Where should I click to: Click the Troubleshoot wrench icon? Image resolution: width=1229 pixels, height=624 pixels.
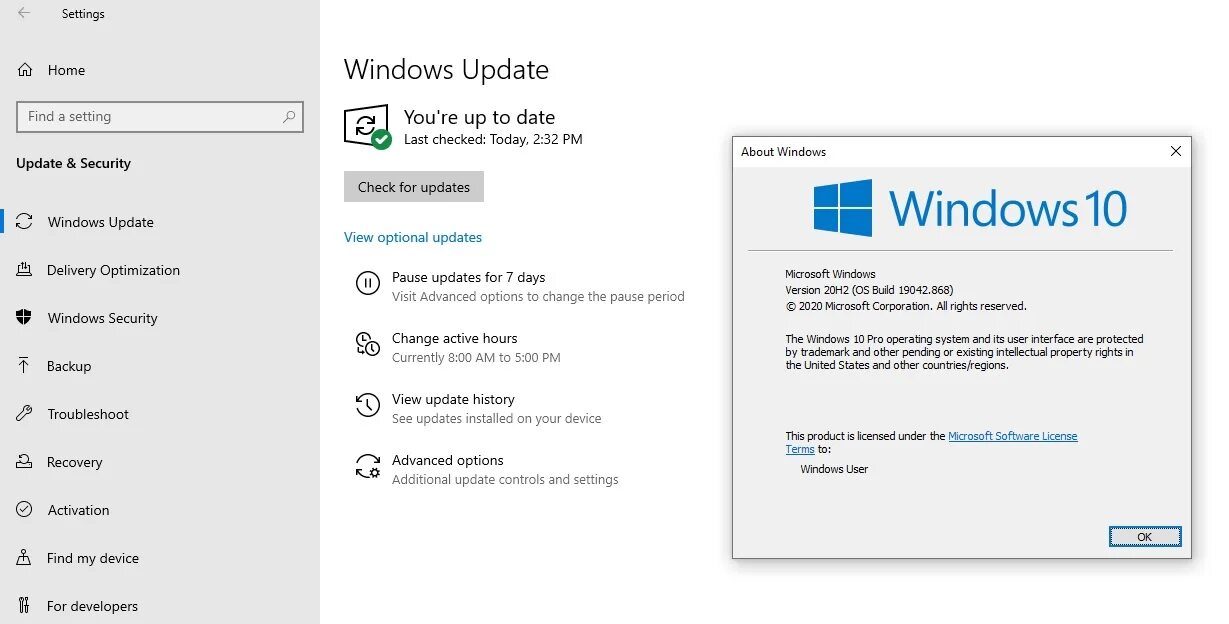point(25,414)
